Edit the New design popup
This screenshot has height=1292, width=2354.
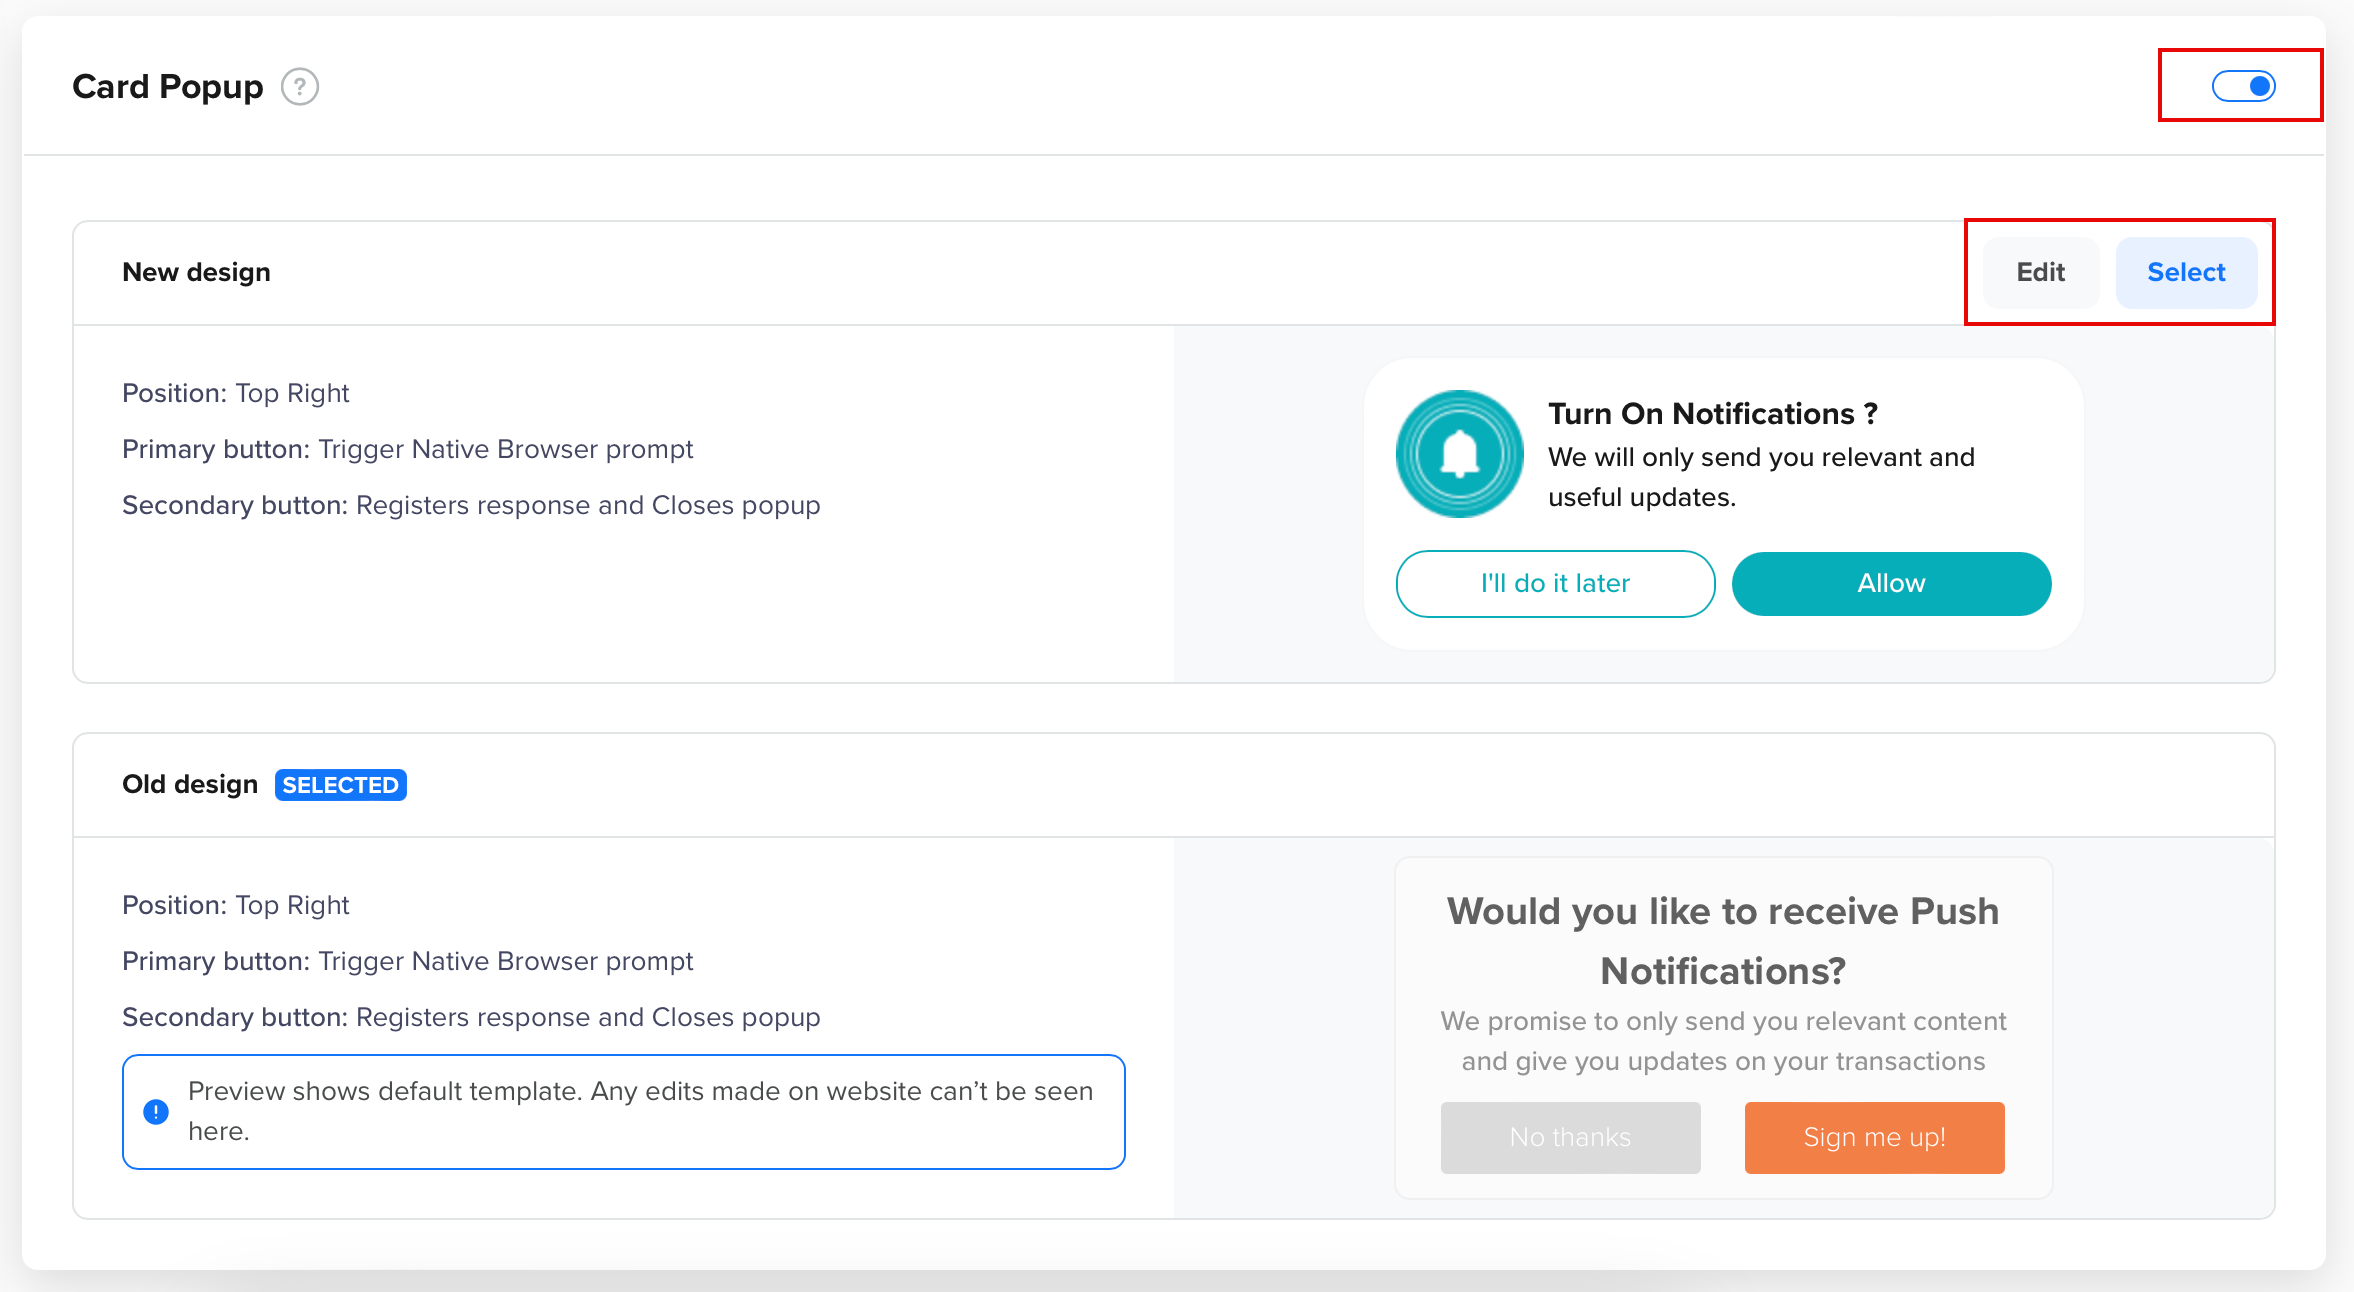tap(2040, 272)
